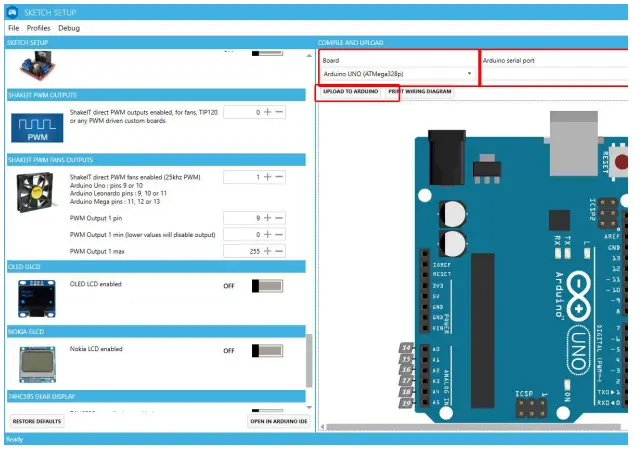
Task: Click the Compile and Upload panel header
Action: tap(472, 42)
